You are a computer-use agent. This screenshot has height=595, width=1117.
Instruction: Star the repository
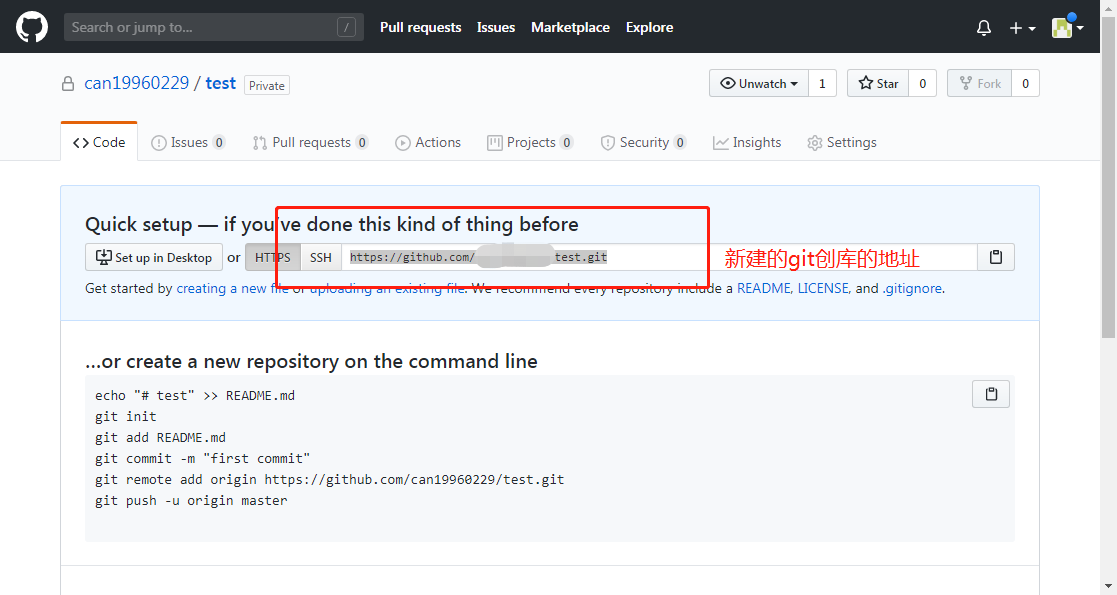[878, 83]
